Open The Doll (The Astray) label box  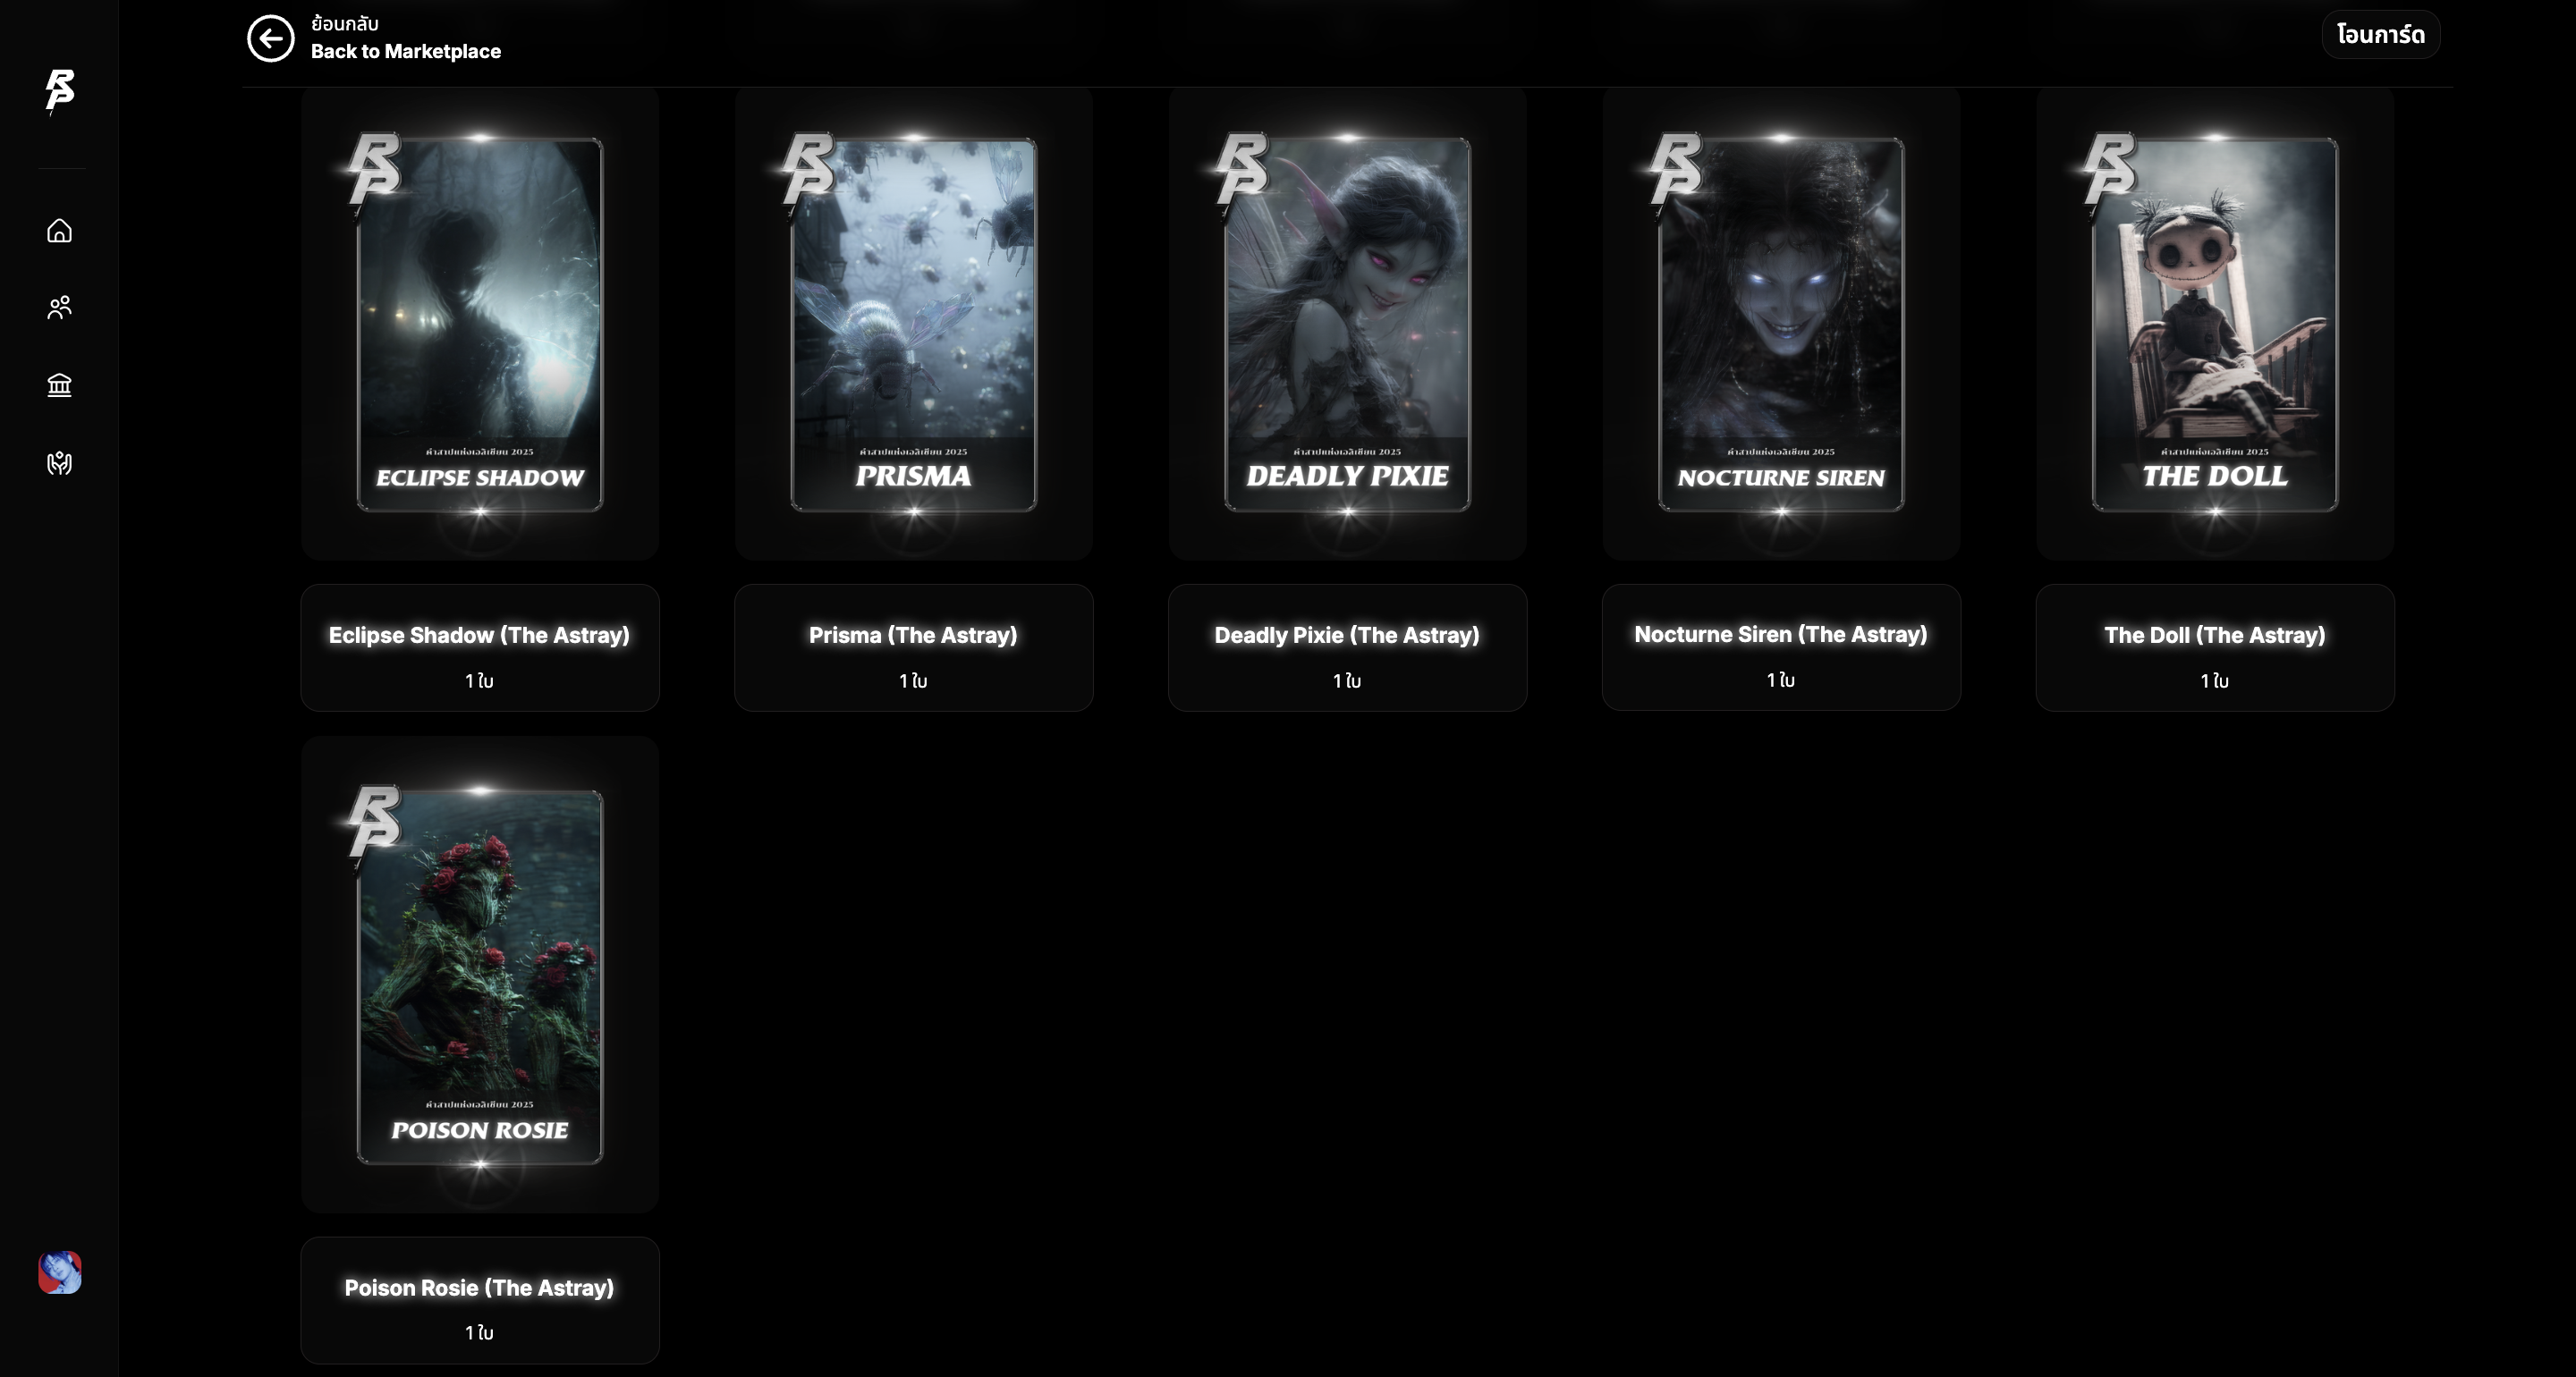[x=2215, y=648]
